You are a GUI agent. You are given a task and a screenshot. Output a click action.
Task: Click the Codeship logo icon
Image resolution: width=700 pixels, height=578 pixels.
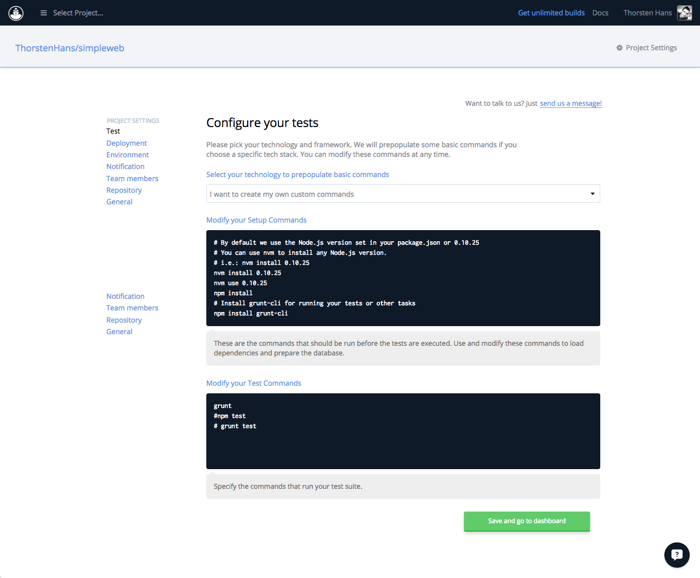coord(16,13)
